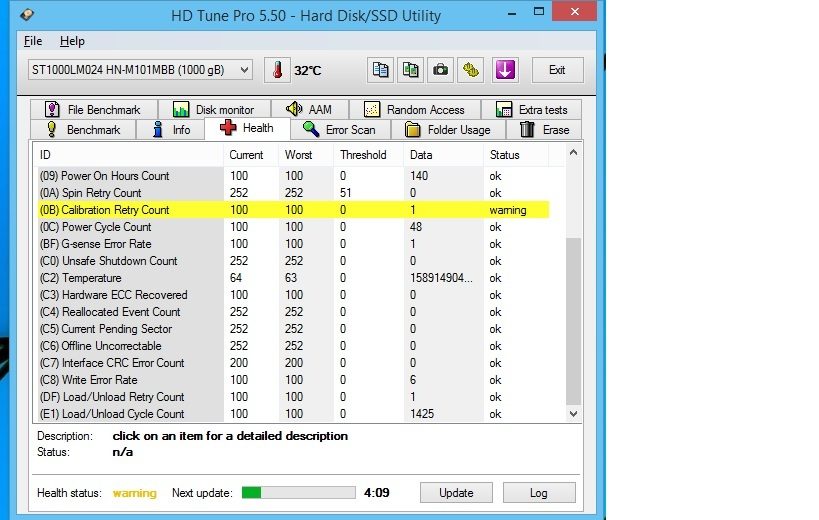The image size is (819, 520).
Task: Open the File menu
Action: click(x=33, y=41)
